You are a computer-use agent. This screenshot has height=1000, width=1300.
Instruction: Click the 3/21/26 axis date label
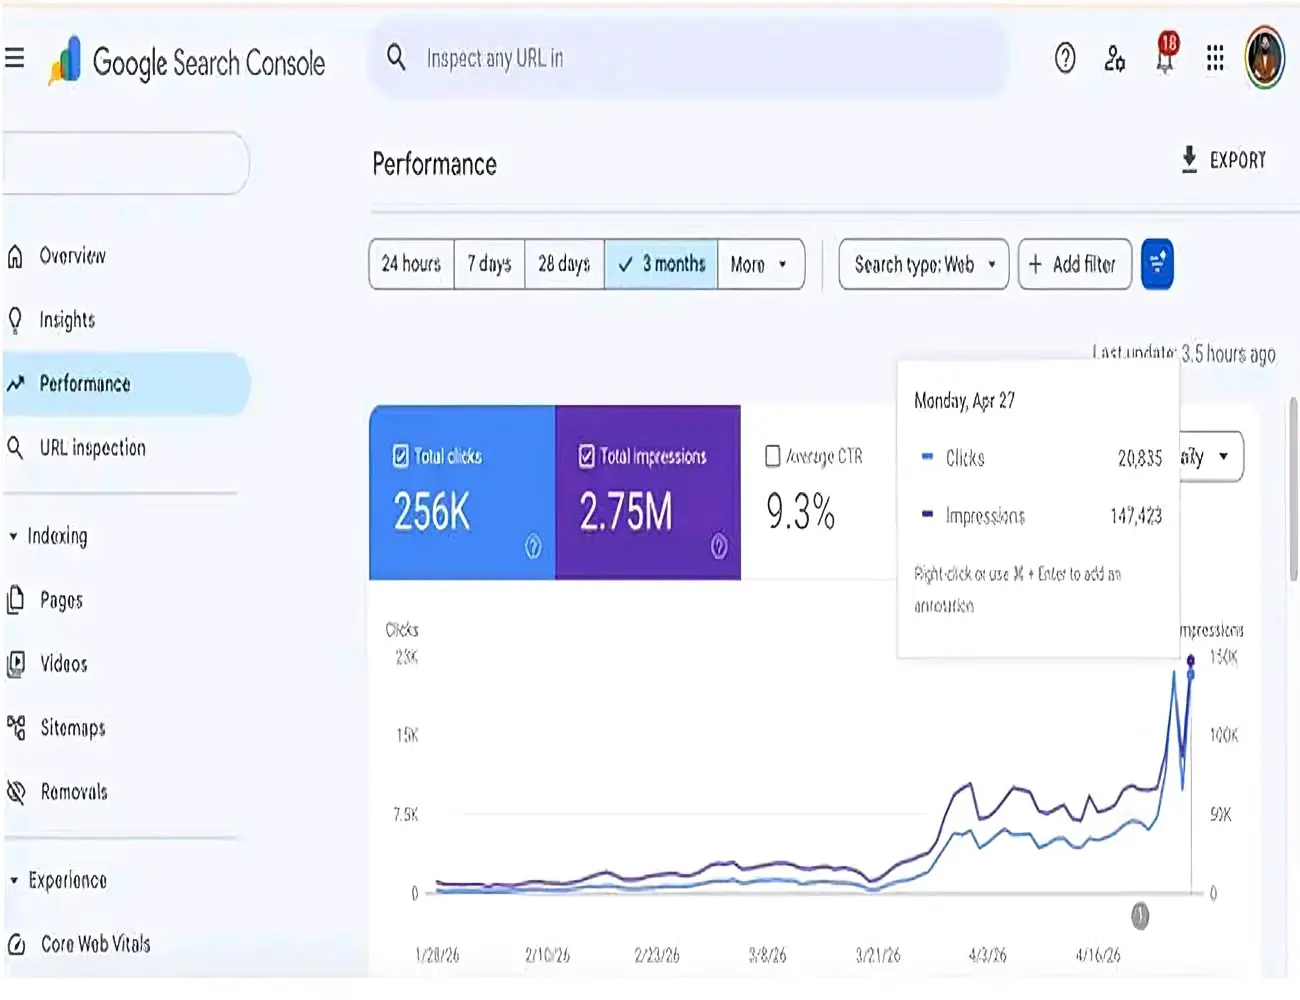pos(877,956)
